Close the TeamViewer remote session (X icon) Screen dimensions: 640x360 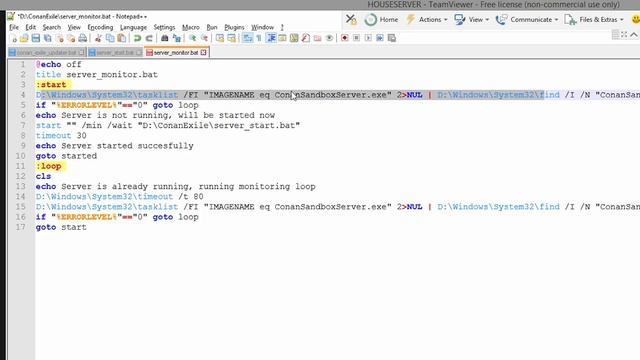[351, 19]
